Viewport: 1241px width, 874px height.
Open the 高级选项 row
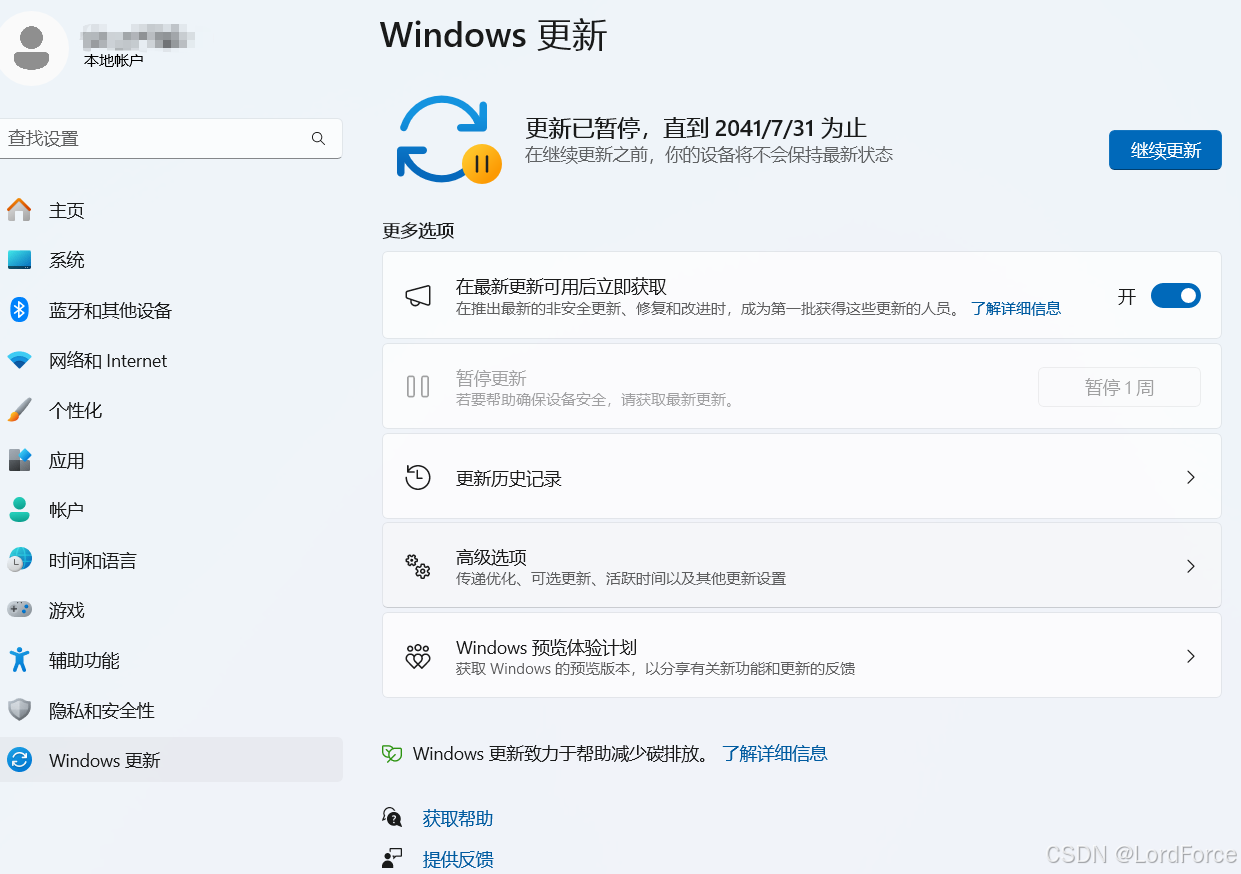coord(802,565)
